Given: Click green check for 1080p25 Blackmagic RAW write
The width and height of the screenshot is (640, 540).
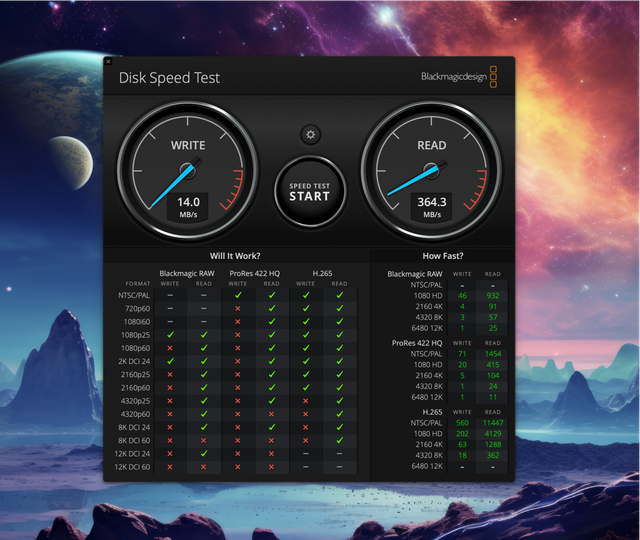Looking at the screenshot, I should (x=170, y=335).
